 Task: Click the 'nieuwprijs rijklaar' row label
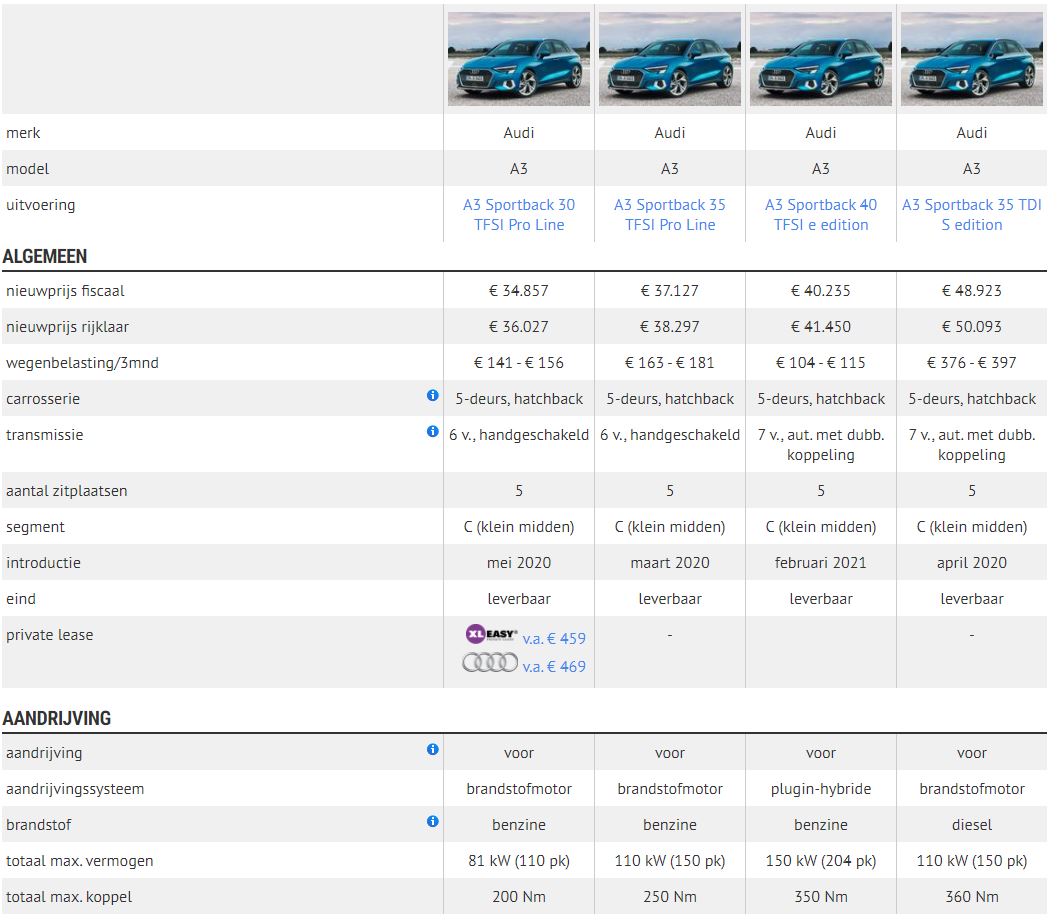coord(67,327)
